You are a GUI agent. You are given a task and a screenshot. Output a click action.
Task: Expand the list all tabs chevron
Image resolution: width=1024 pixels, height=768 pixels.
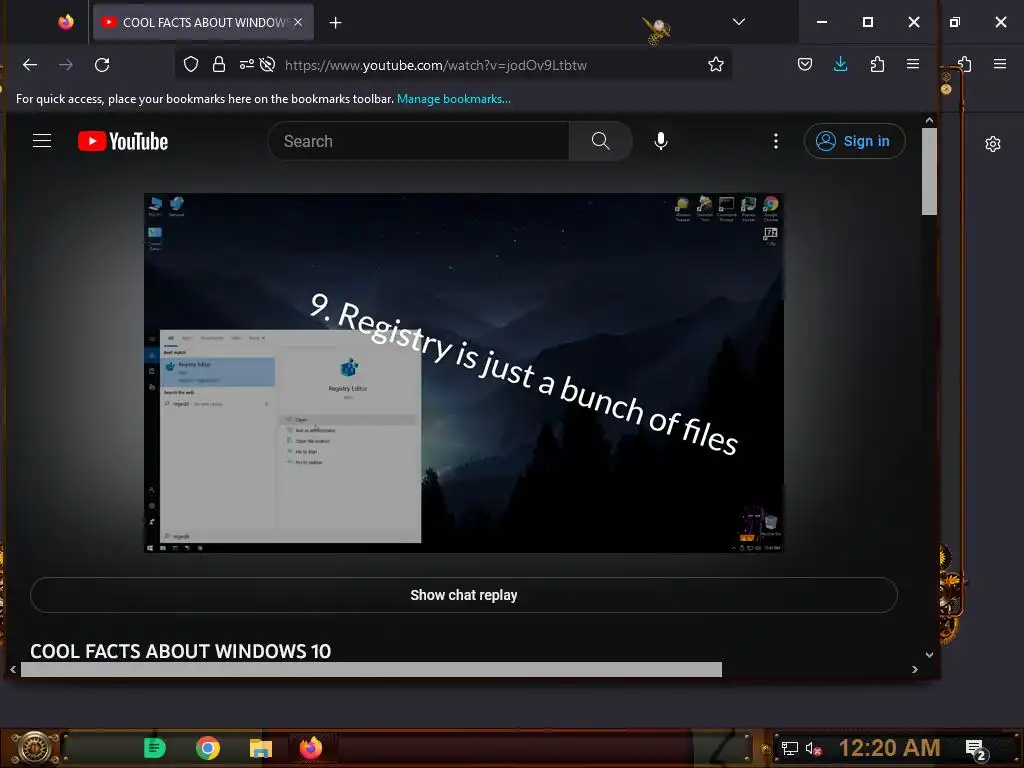click(x=739, y=22)
